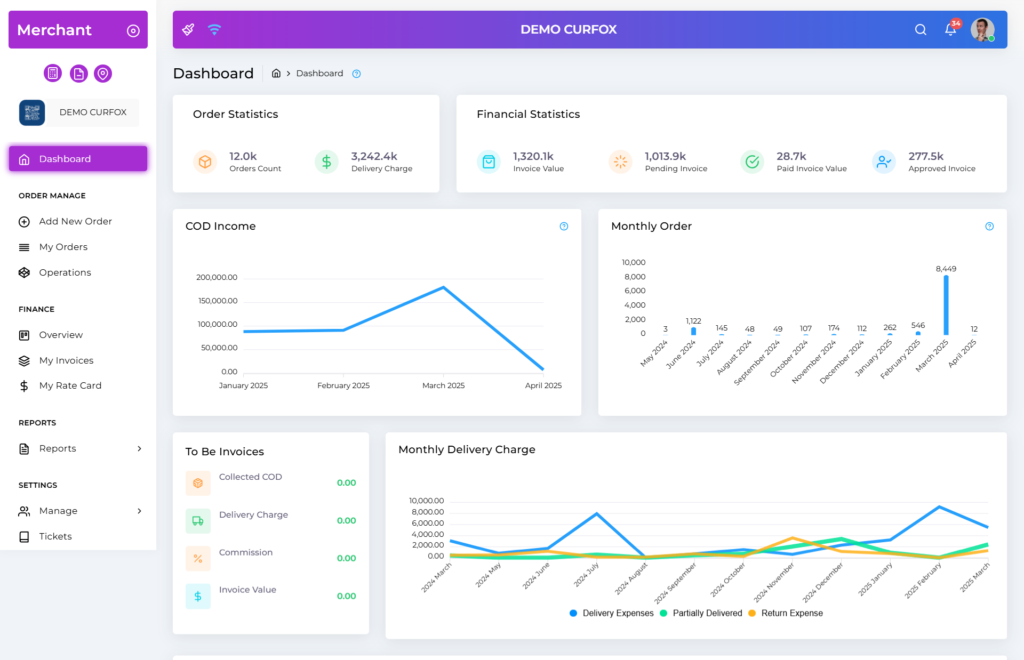Click the Commission 0.00 amount
Image resolution: width=1024 pixels, height=660 pixels.
pyautogui.click(x=346, y=558)
